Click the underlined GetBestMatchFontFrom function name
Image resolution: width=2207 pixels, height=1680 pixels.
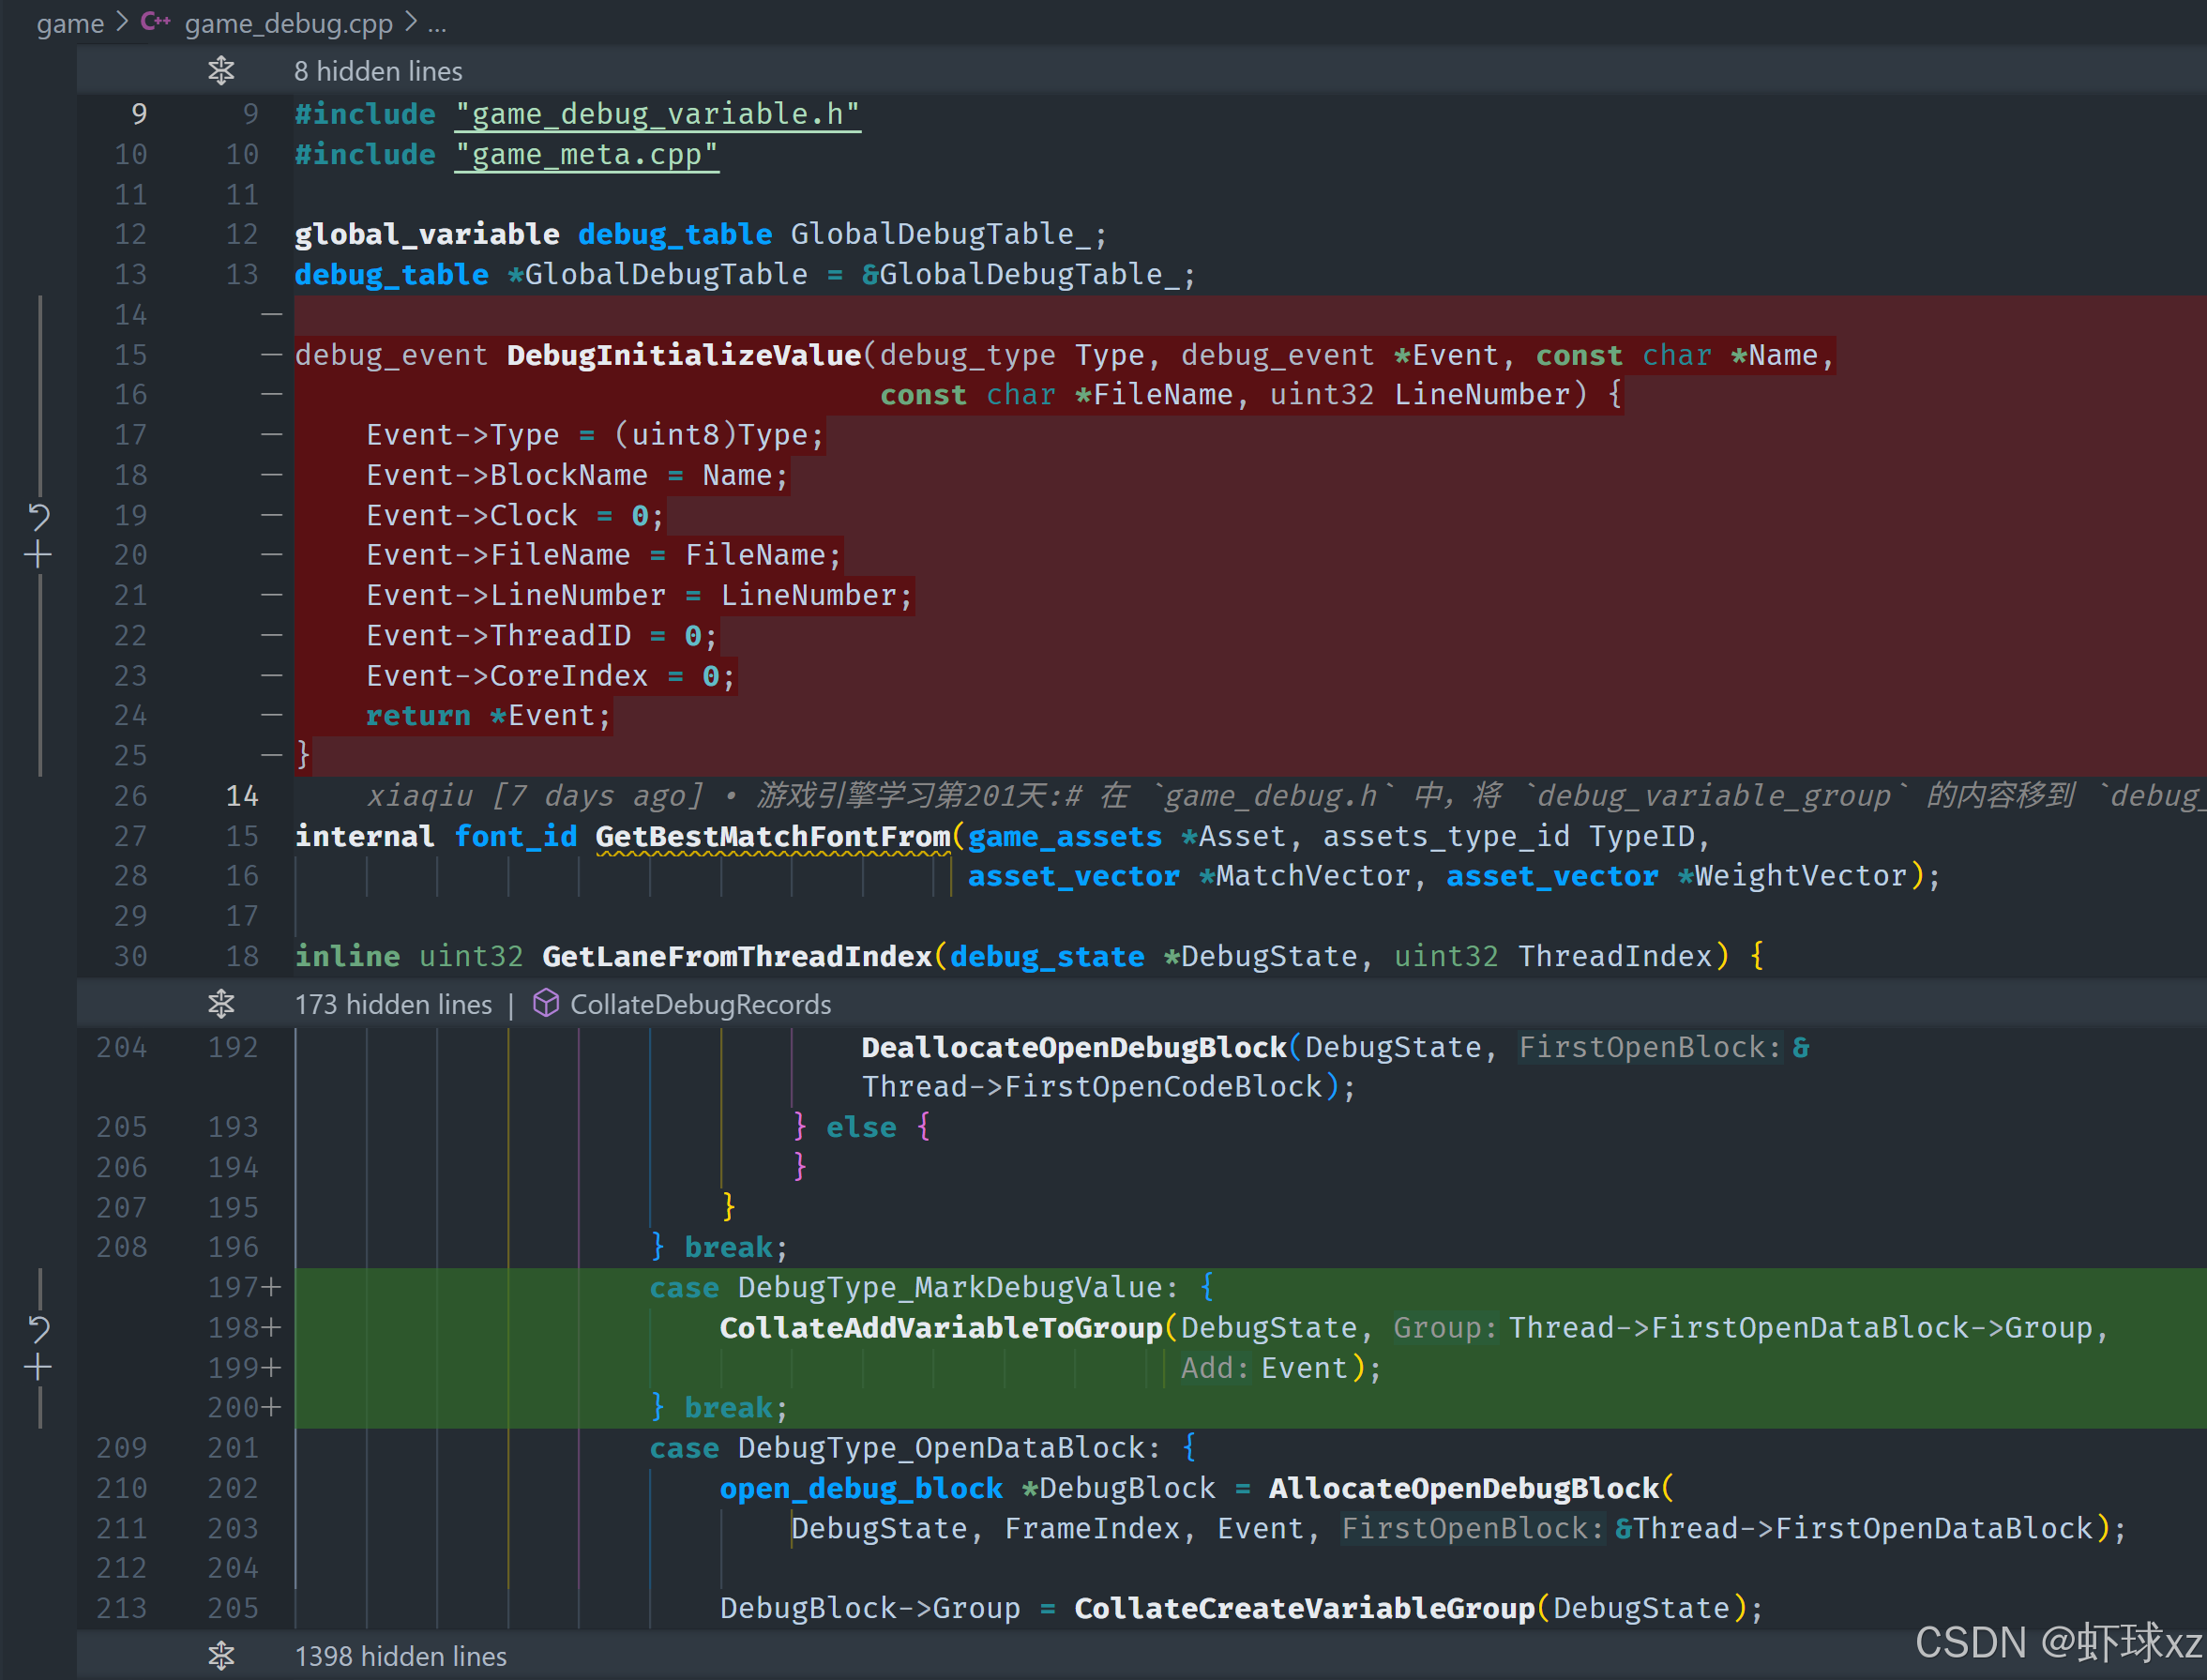tap(772, 836)
